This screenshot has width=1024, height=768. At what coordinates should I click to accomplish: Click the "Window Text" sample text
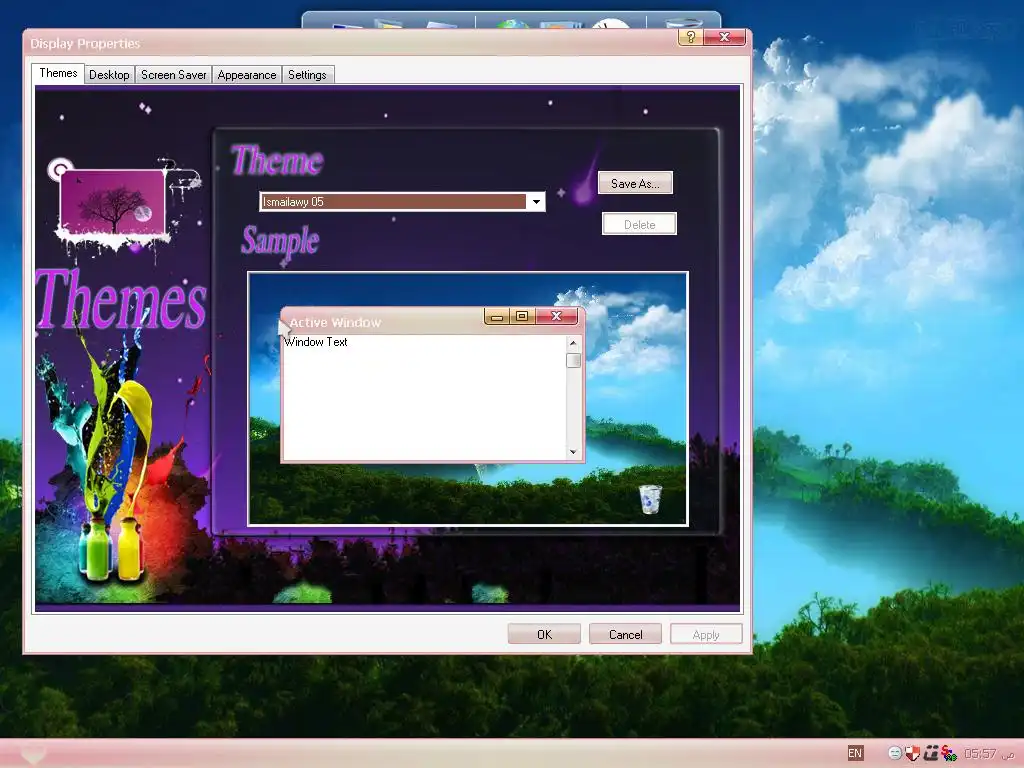(x=316, y=342)
